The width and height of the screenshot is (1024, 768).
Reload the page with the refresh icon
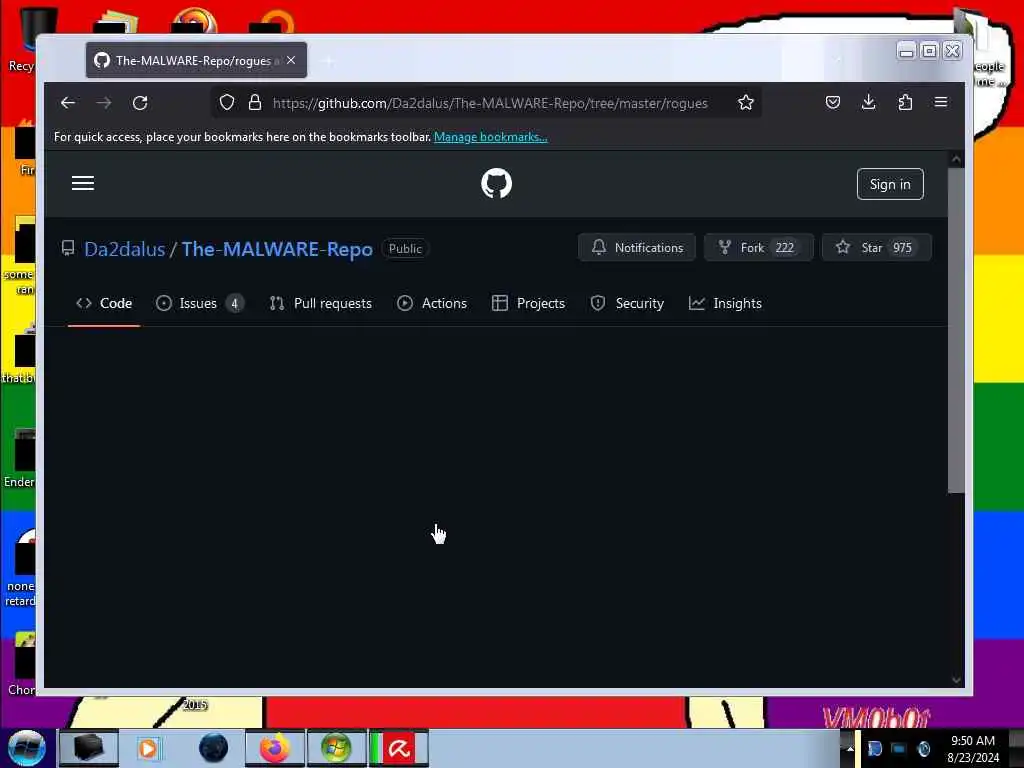pos(140,103)
